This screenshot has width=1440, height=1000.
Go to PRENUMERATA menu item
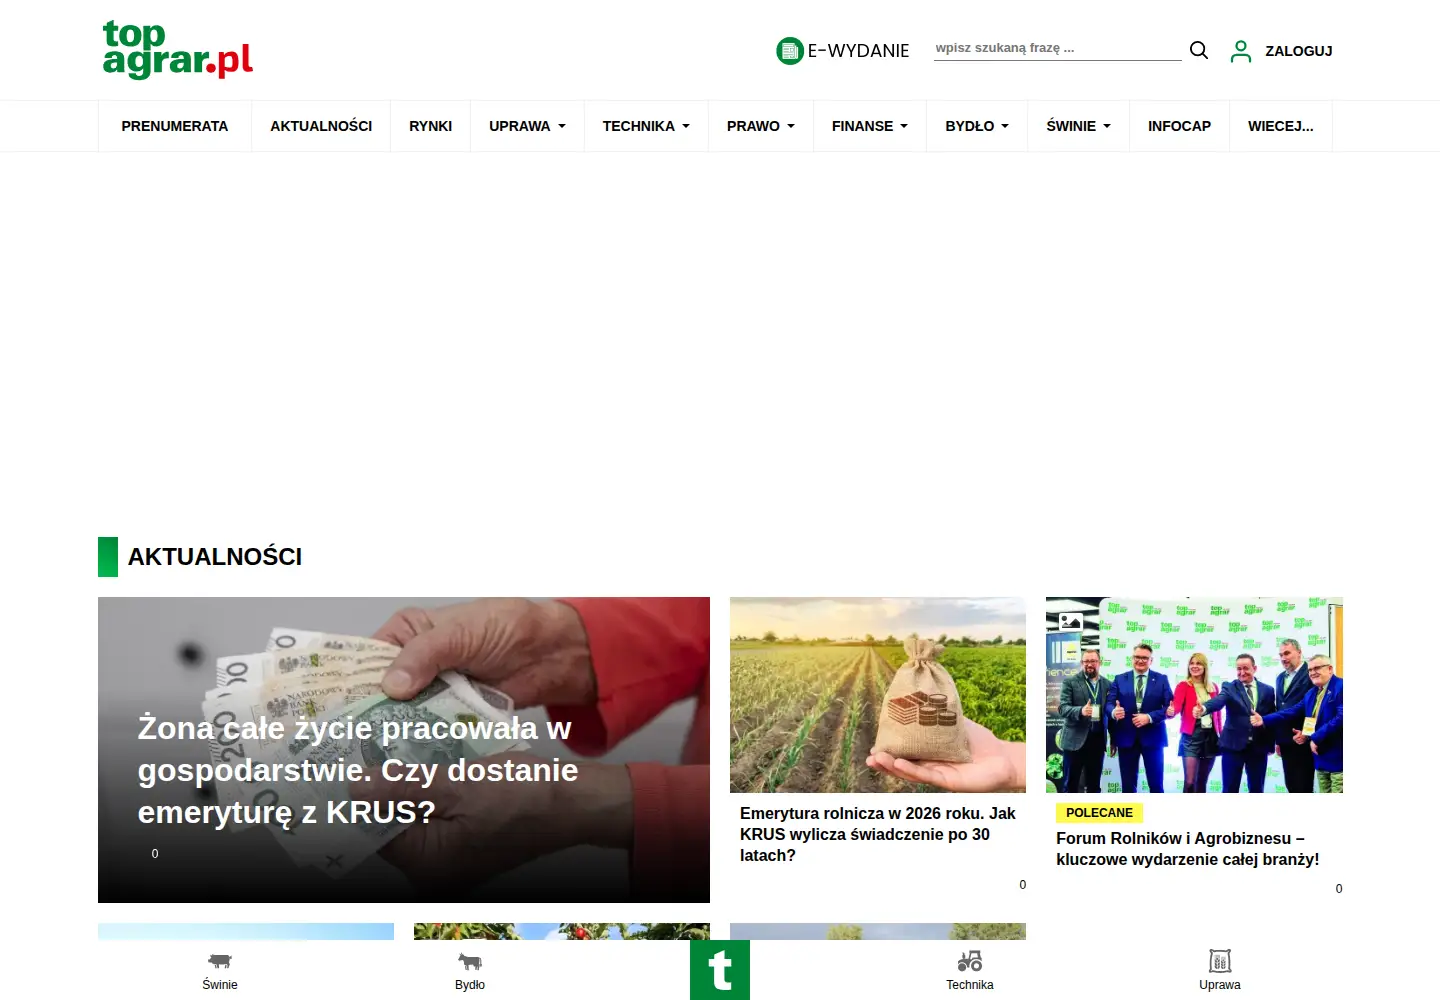click(175, 126)
